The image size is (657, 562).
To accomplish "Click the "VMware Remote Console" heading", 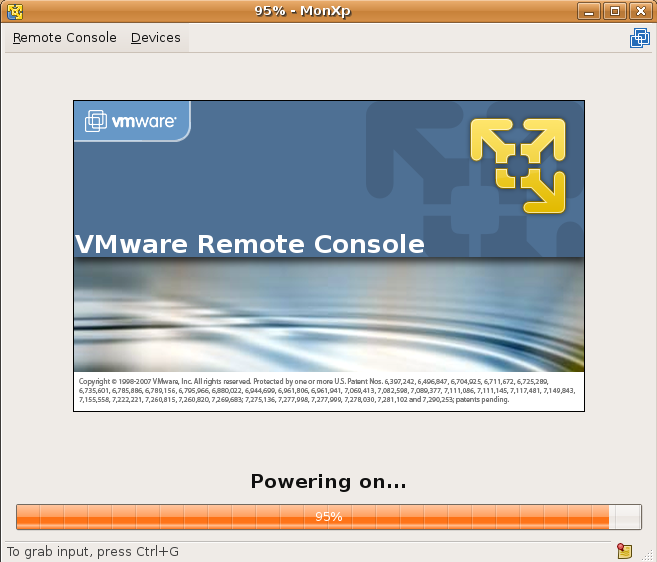I will click(x=250, y=244).
